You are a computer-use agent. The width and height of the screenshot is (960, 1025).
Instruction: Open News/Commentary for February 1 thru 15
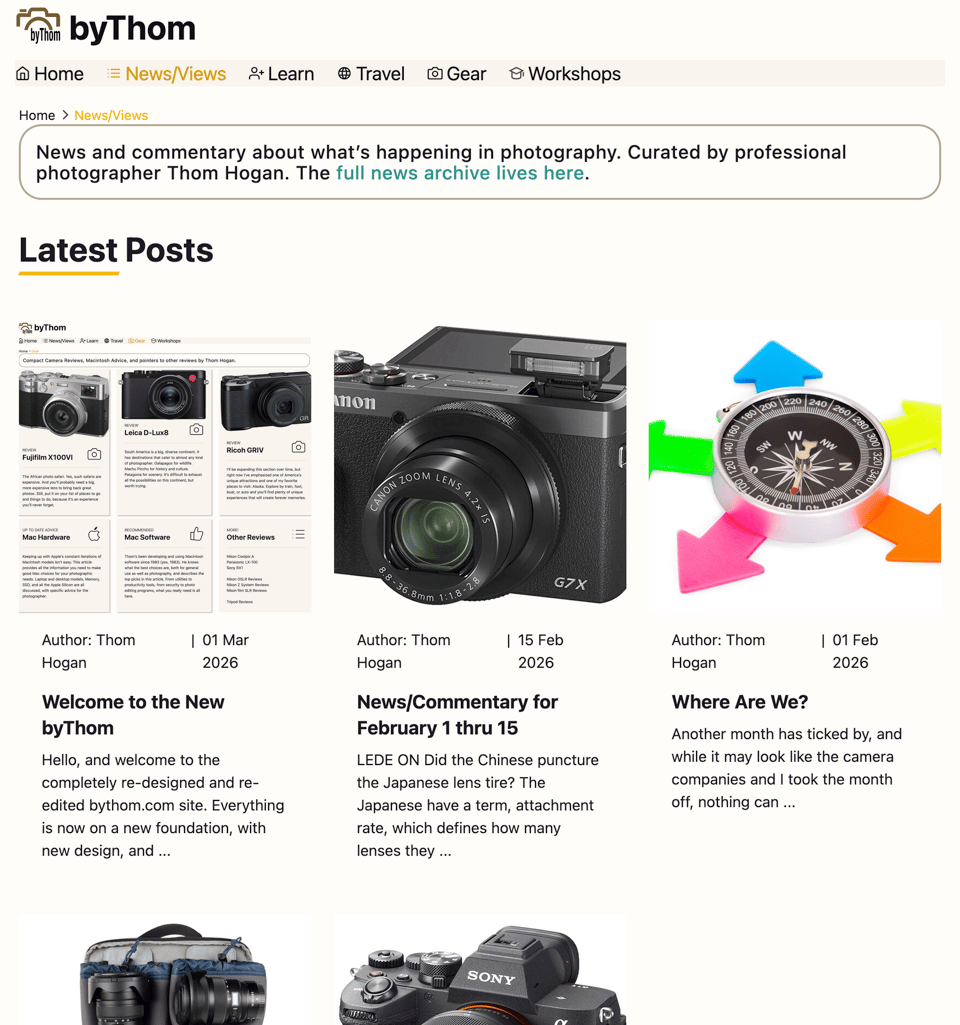tap(457, 714)
